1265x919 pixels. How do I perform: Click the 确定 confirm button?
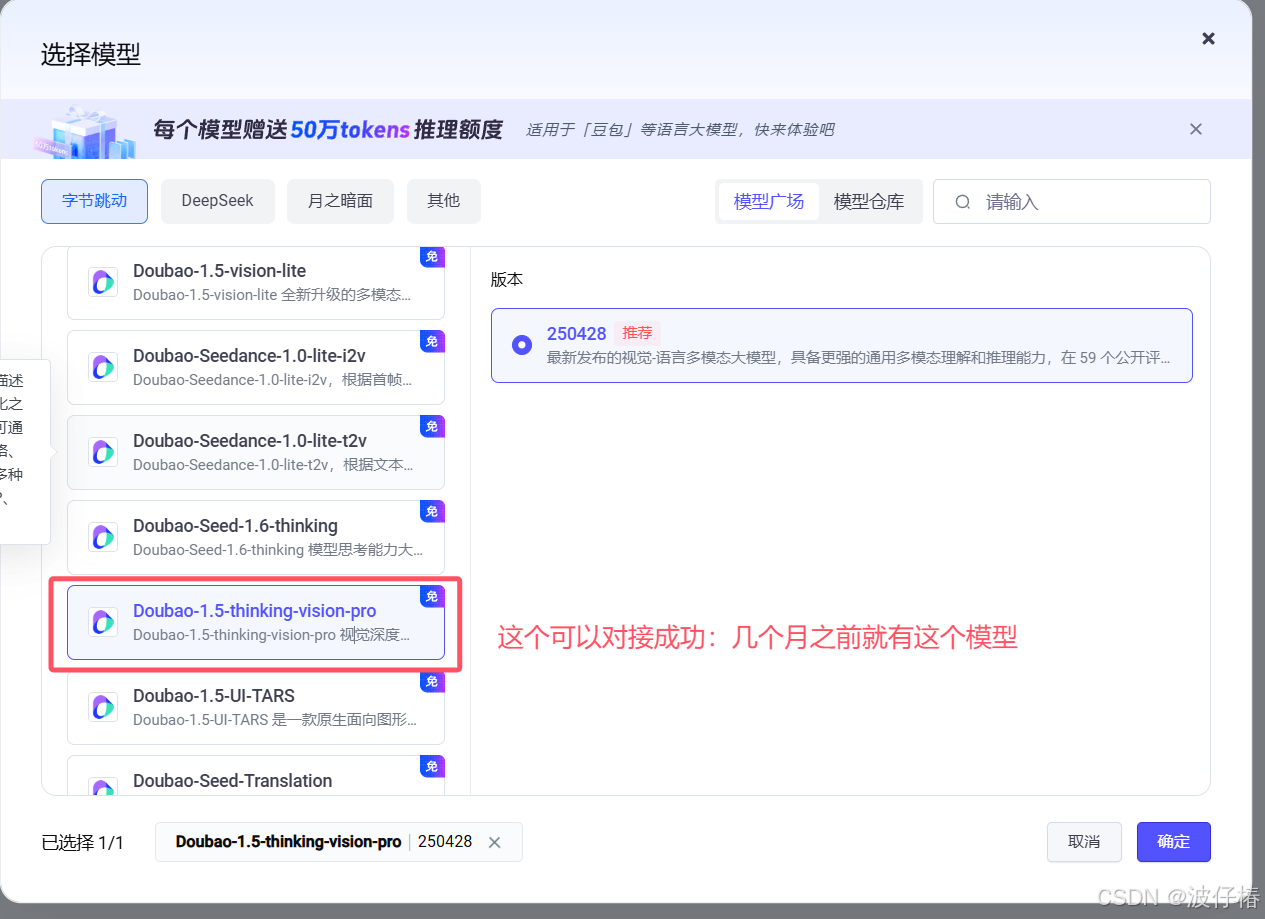[x=1173, y=841]
